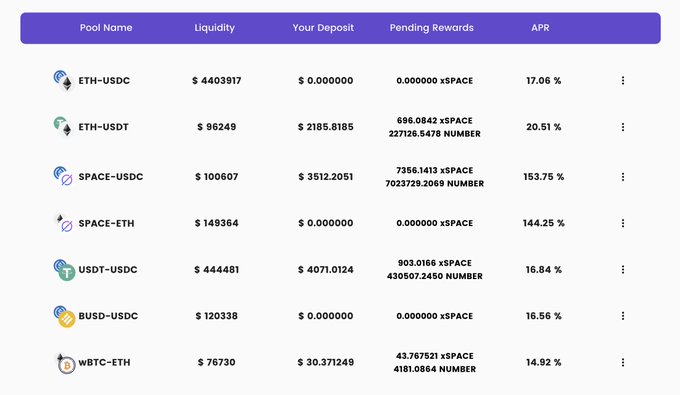This screenshot has width=680, height=395.
Task: Click the Pool Name column header
Action: [x=106, y=28]
